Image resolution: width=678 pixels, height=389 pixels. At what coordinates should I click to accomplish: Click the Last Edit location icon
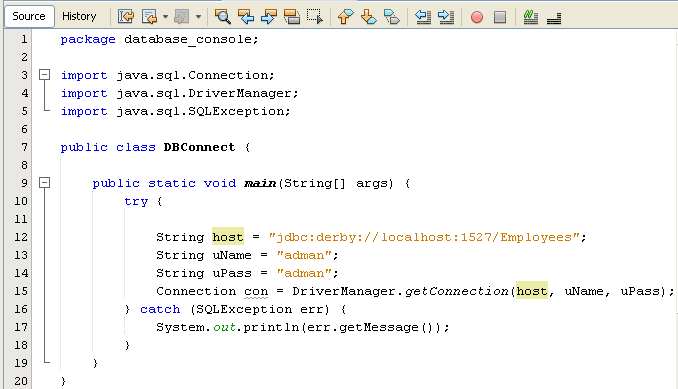[126, 17]
